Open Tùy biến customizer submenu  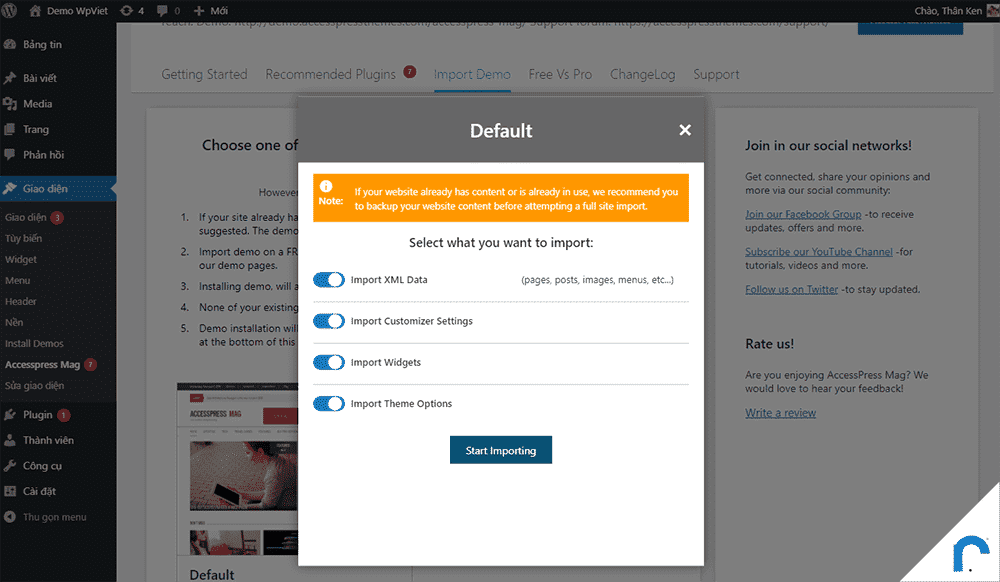[24, 238]
